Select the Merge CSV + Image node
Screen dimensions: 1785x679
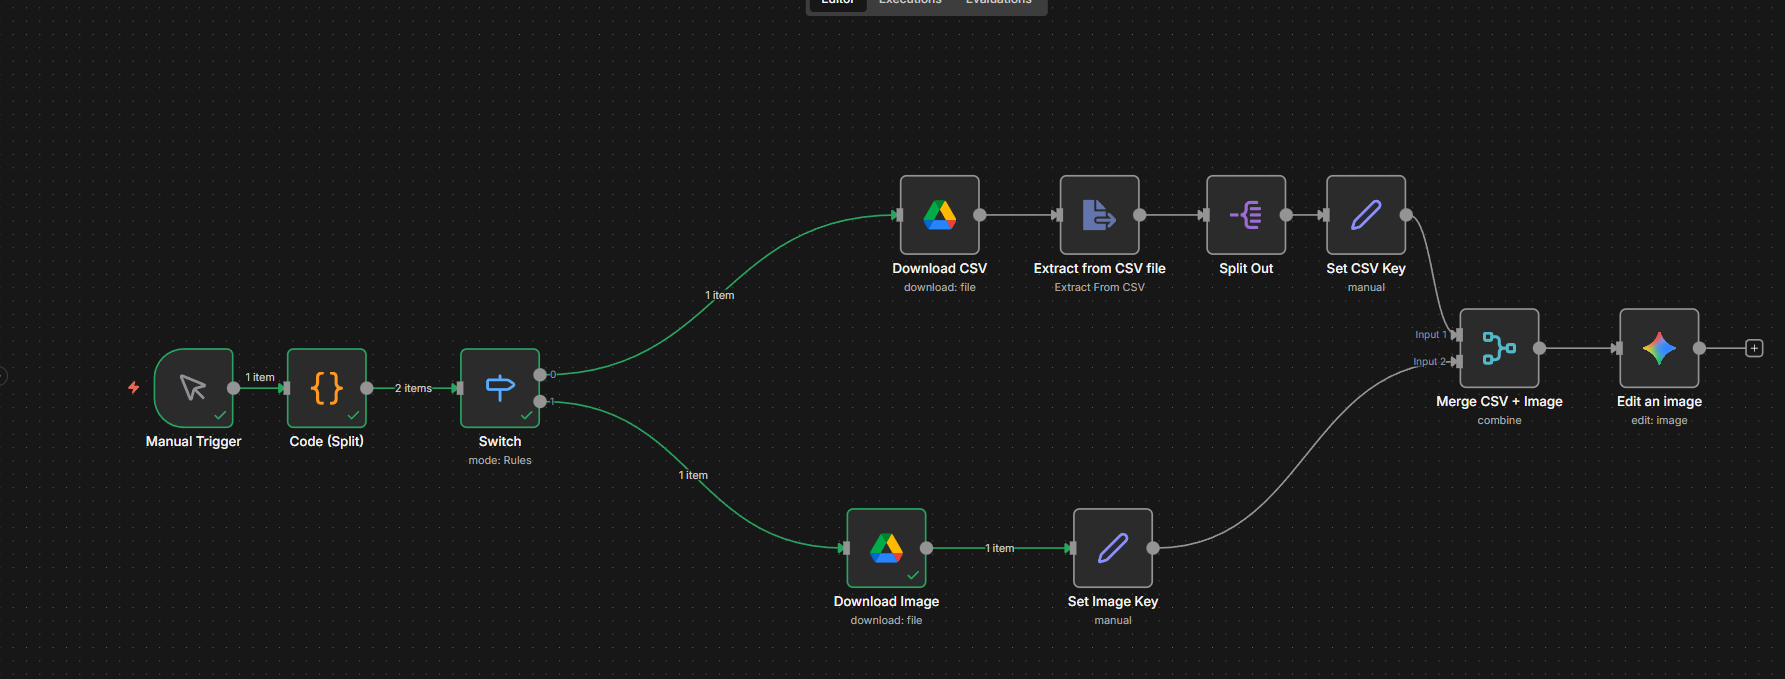coord(1499,348)
